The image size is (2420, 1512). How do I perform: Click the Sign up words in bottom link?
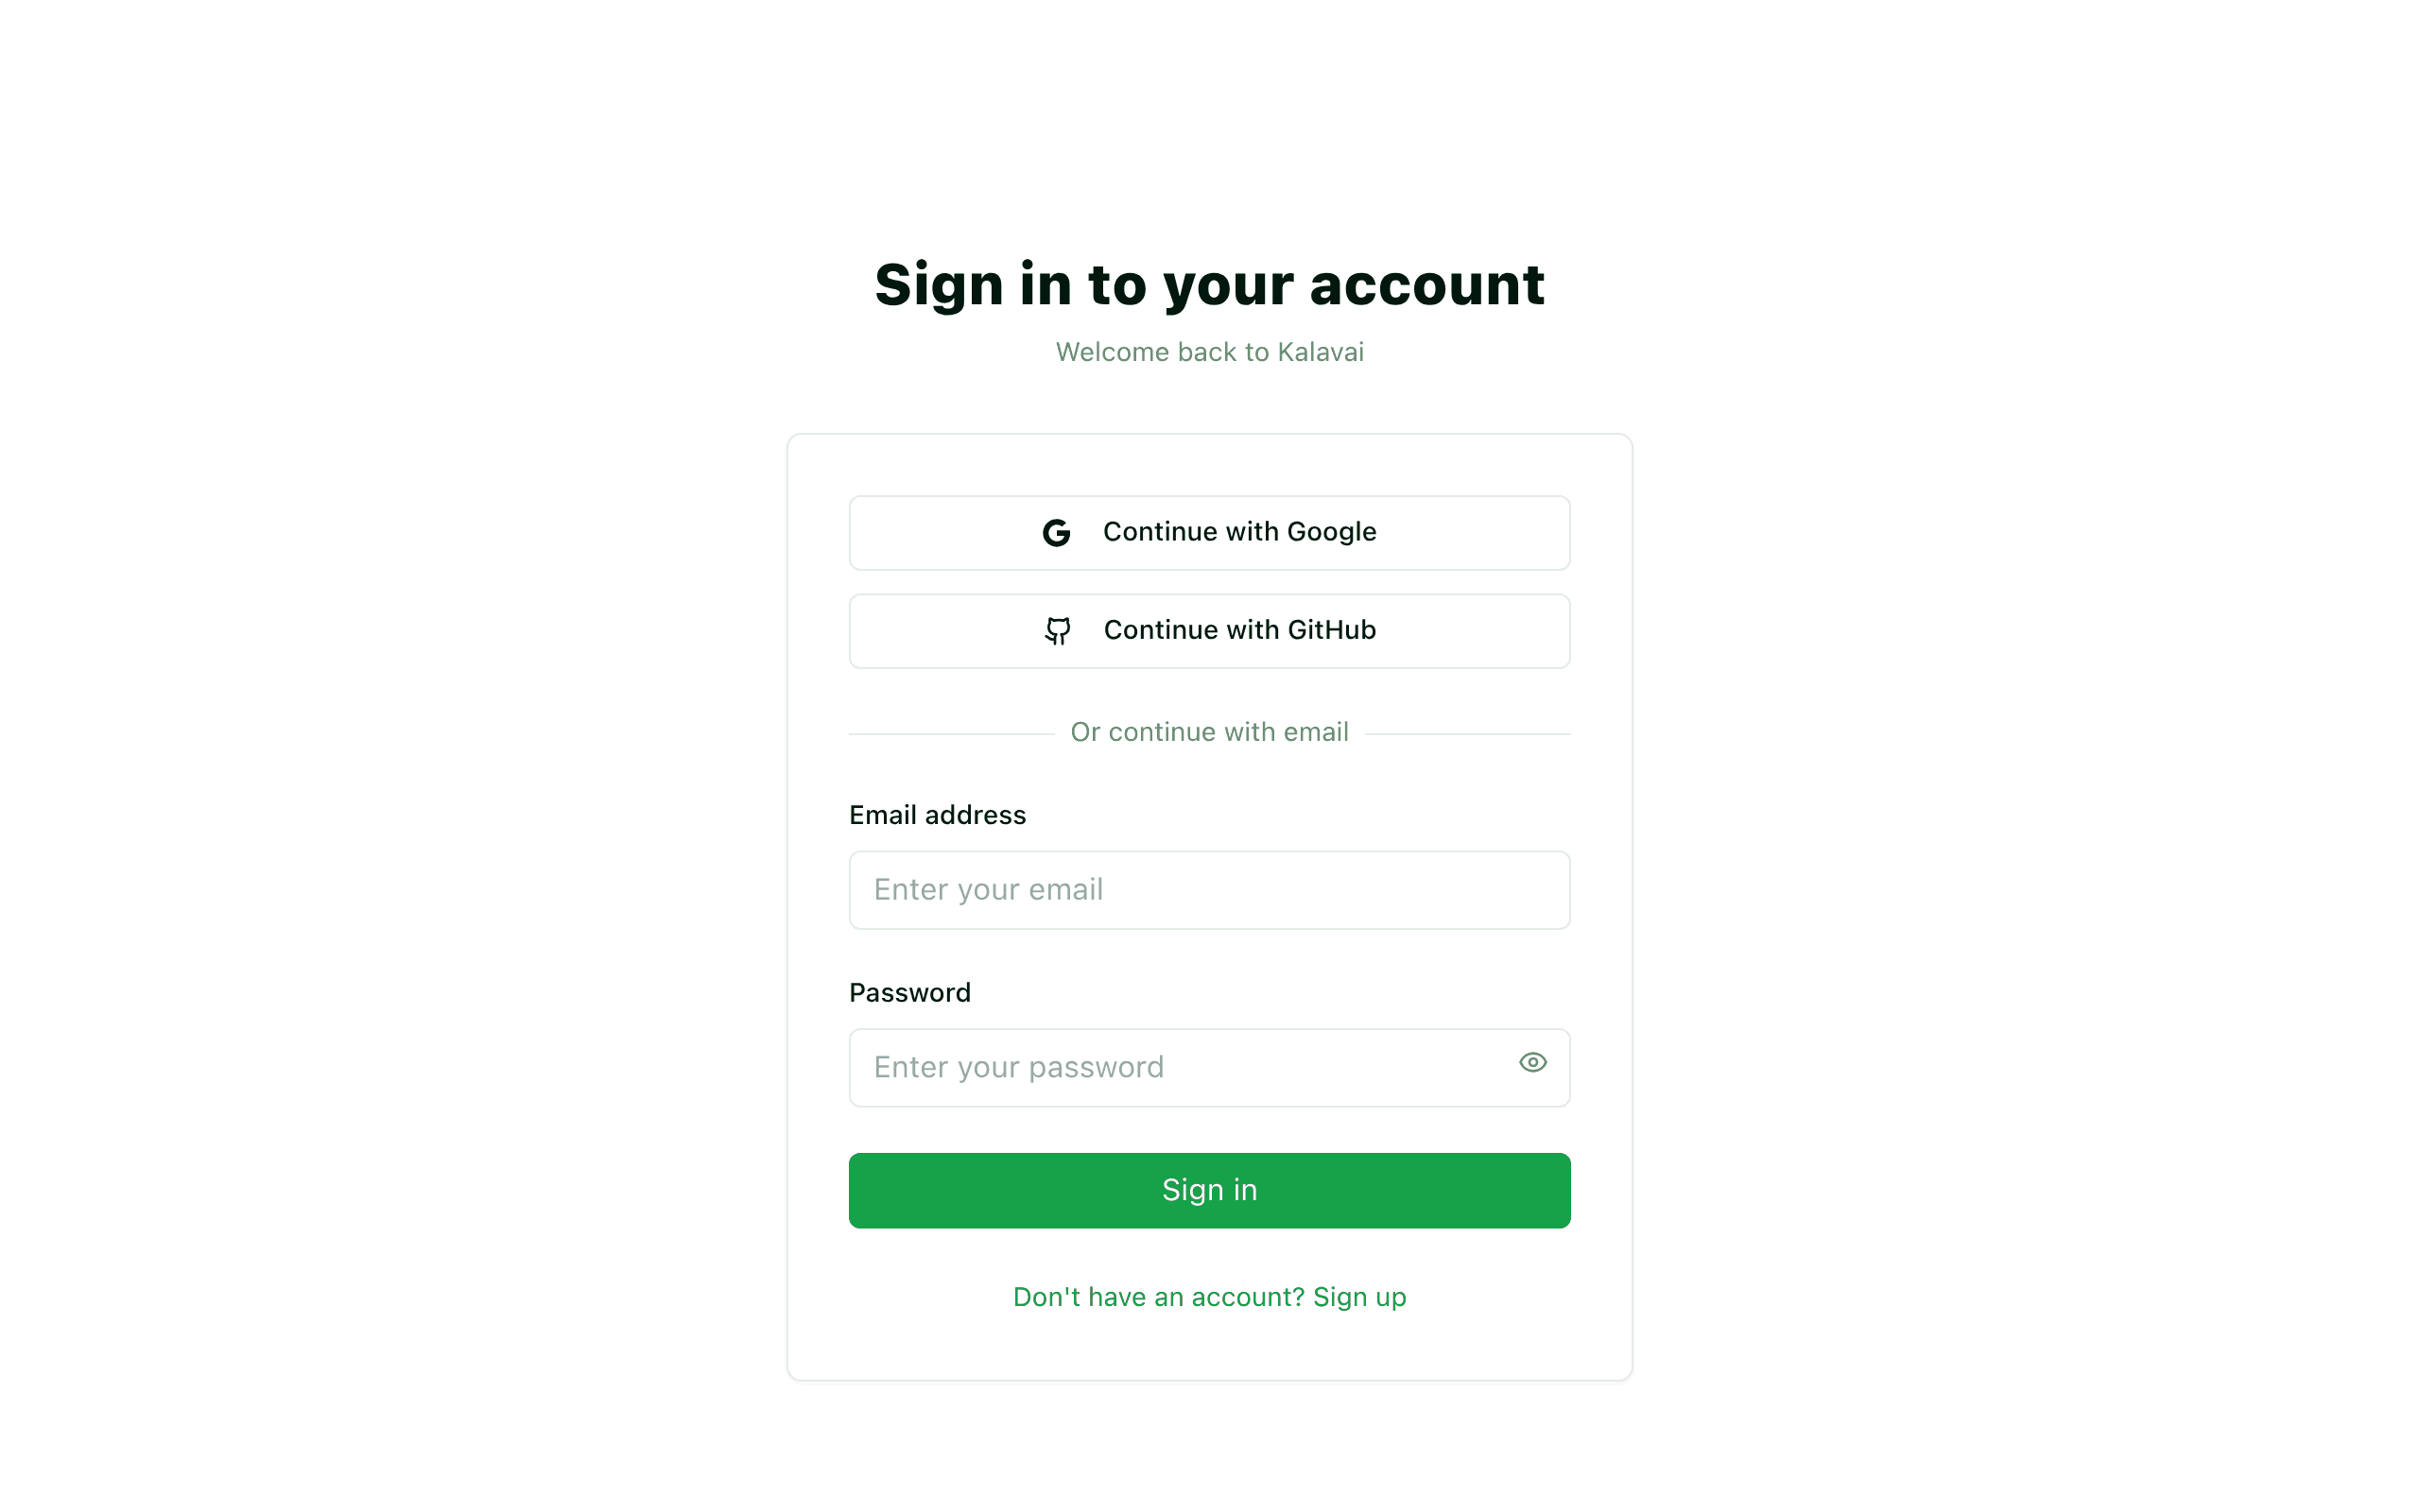[x=1359, y=1297]
